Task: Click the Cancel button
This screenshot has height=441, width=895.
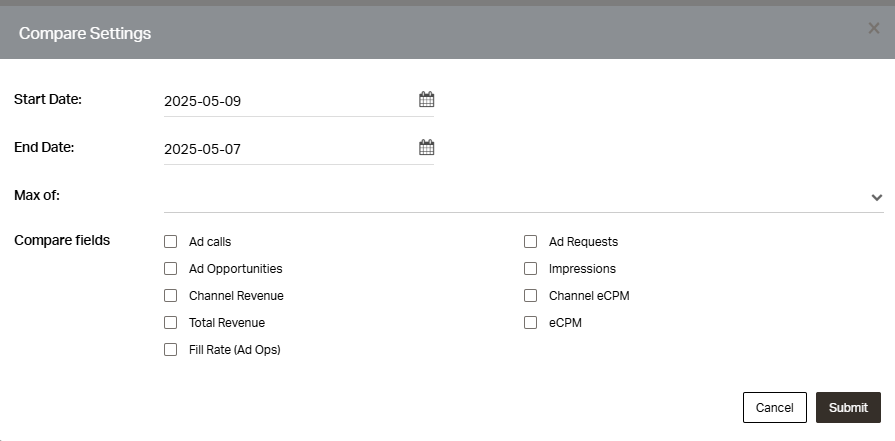Action: 775,407
